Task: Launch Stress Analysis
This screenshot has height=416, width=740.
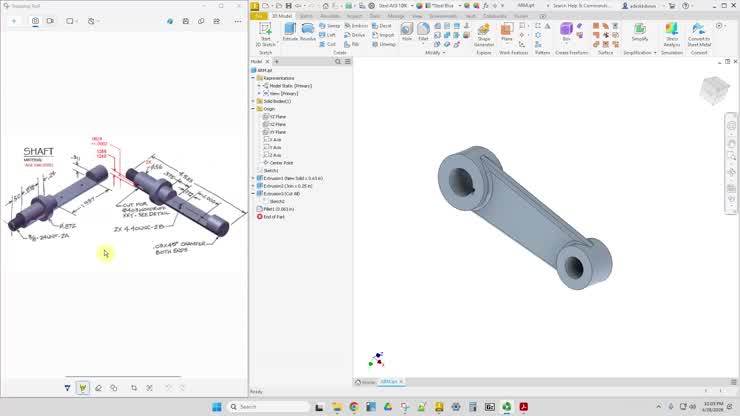Action: (x=672, y=35)
